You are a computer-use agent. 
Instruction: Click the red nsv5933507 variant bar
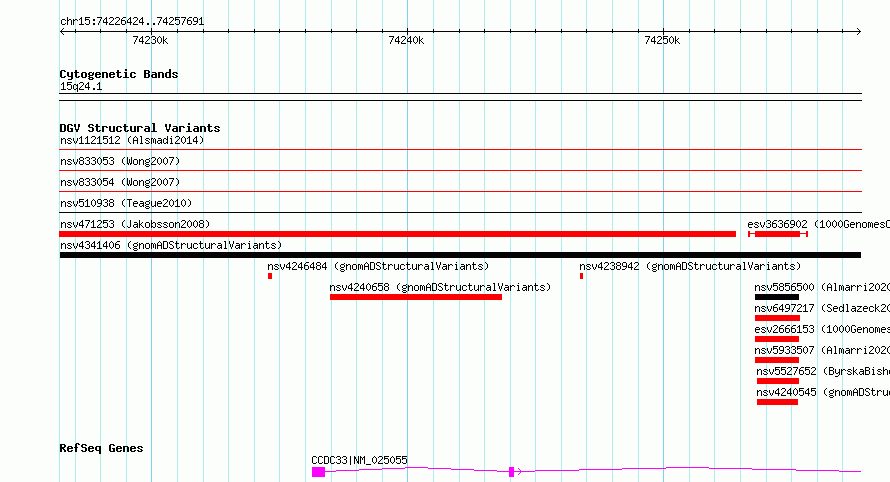(777, 360)
